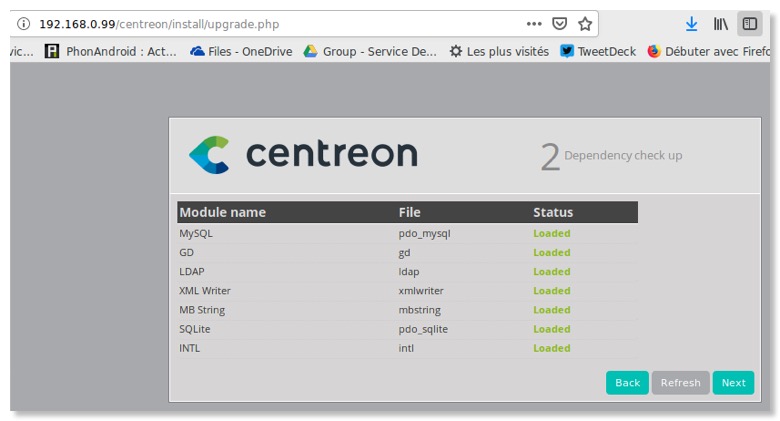Image resolution: width=780 pixels, height=421 pixels.
Task: Click Next to continue the upgrade
Action: pos(733,383)
